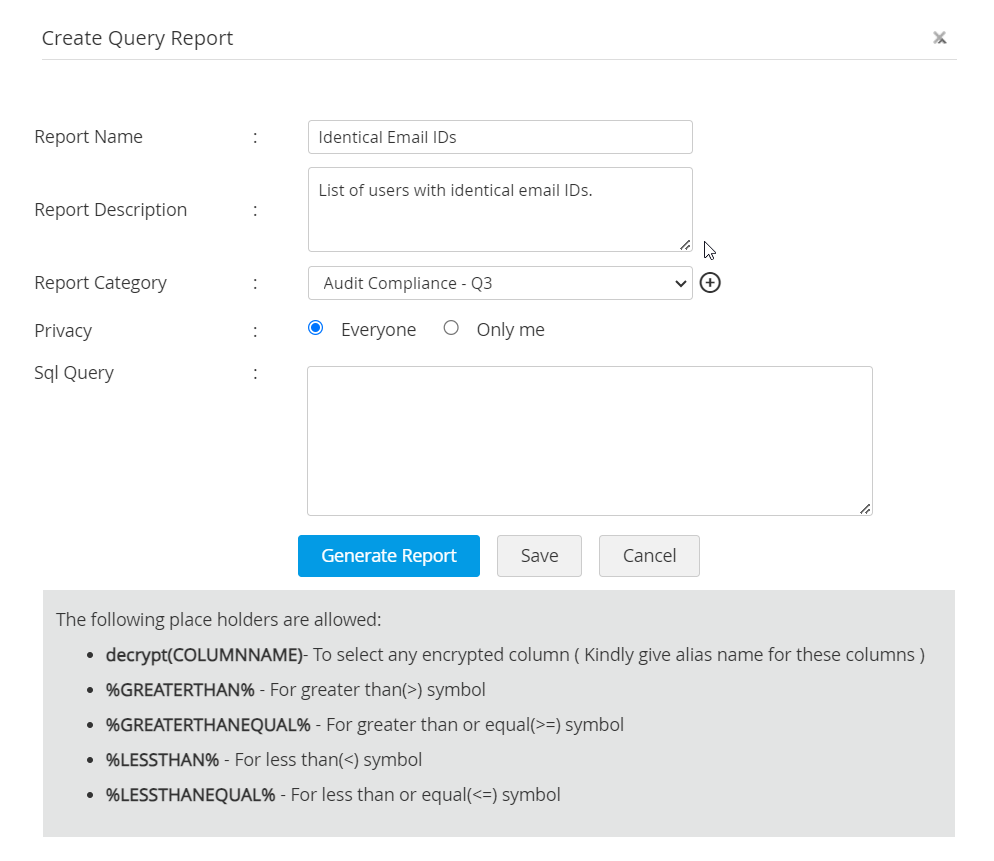994x861 pixels.
Task: Save the query report
Action: [x=539, y=556]
